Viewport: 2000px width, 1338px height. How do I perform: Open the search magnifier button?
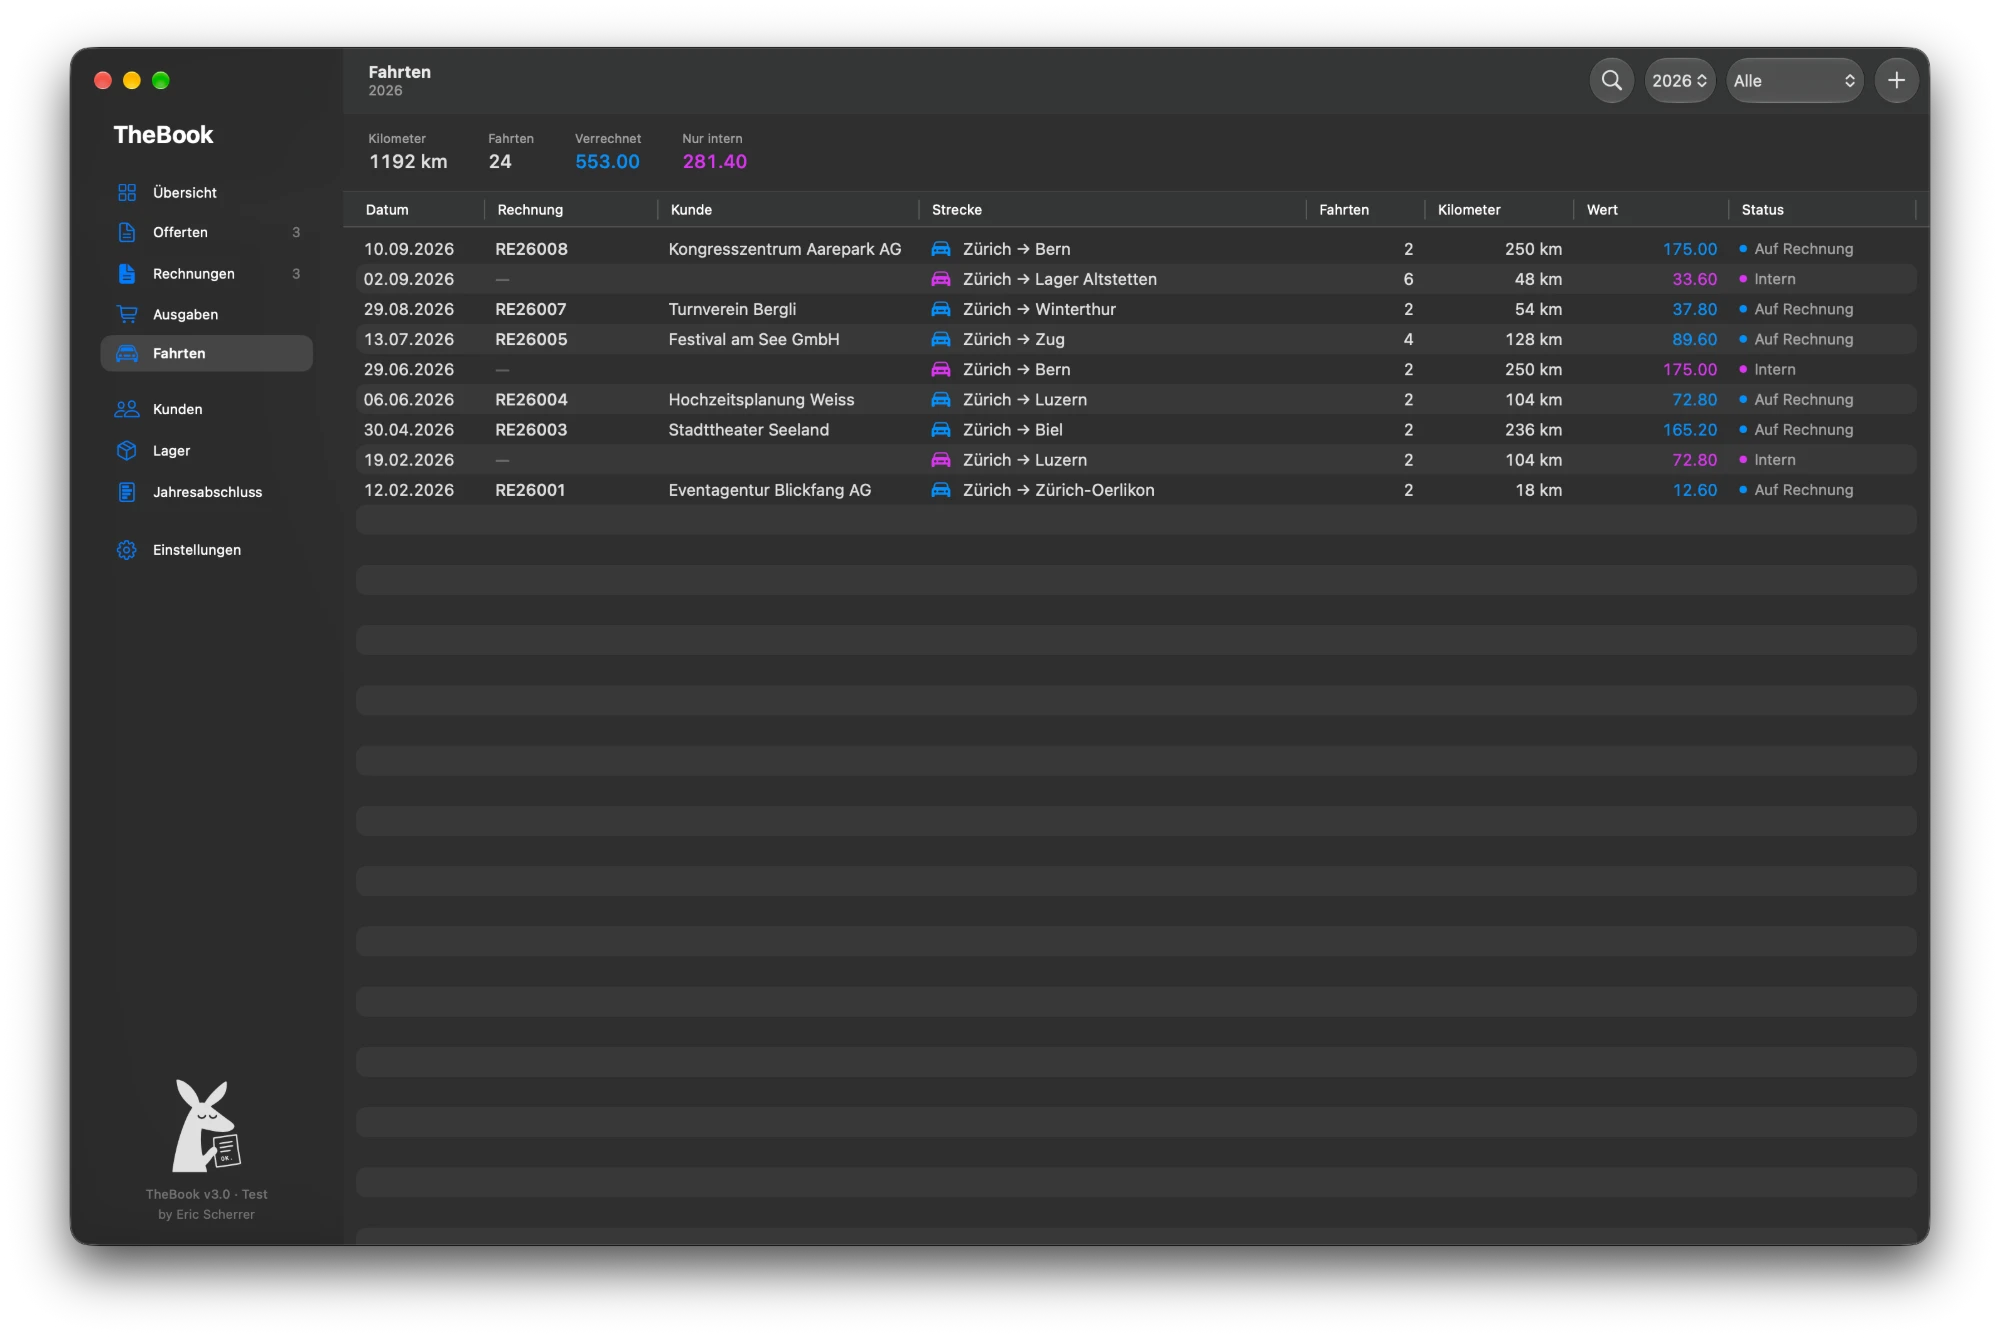[1611, 81]
